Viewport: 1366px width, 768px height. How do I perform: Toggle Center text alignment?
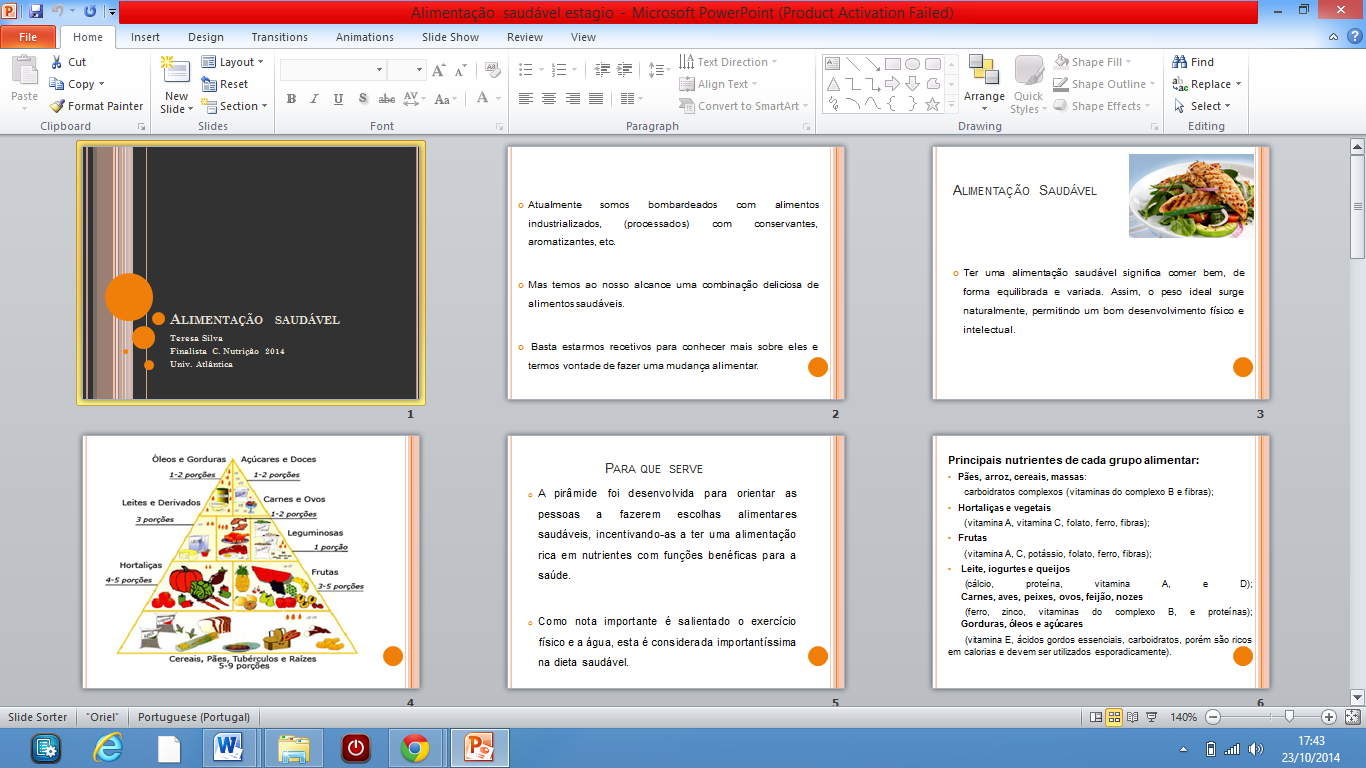(x=549, y=99)
